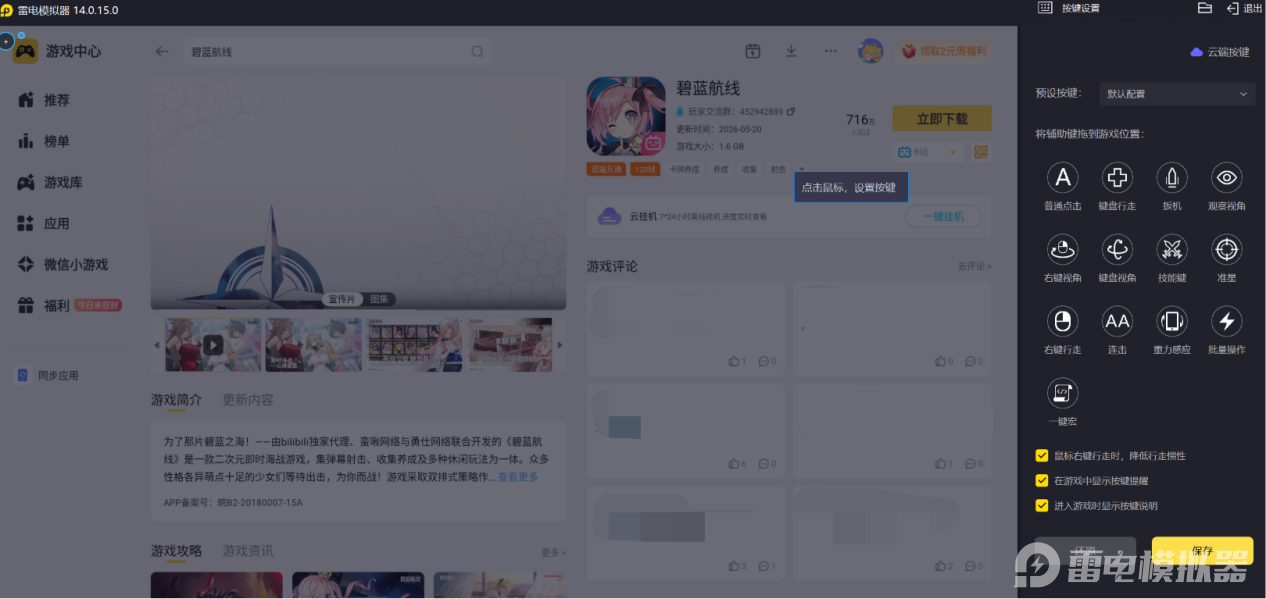Image resolution: width=1266 pixels, height=599 pixels.
Task: Switch to 图集 gallery tab
Action: click(379, 299)
